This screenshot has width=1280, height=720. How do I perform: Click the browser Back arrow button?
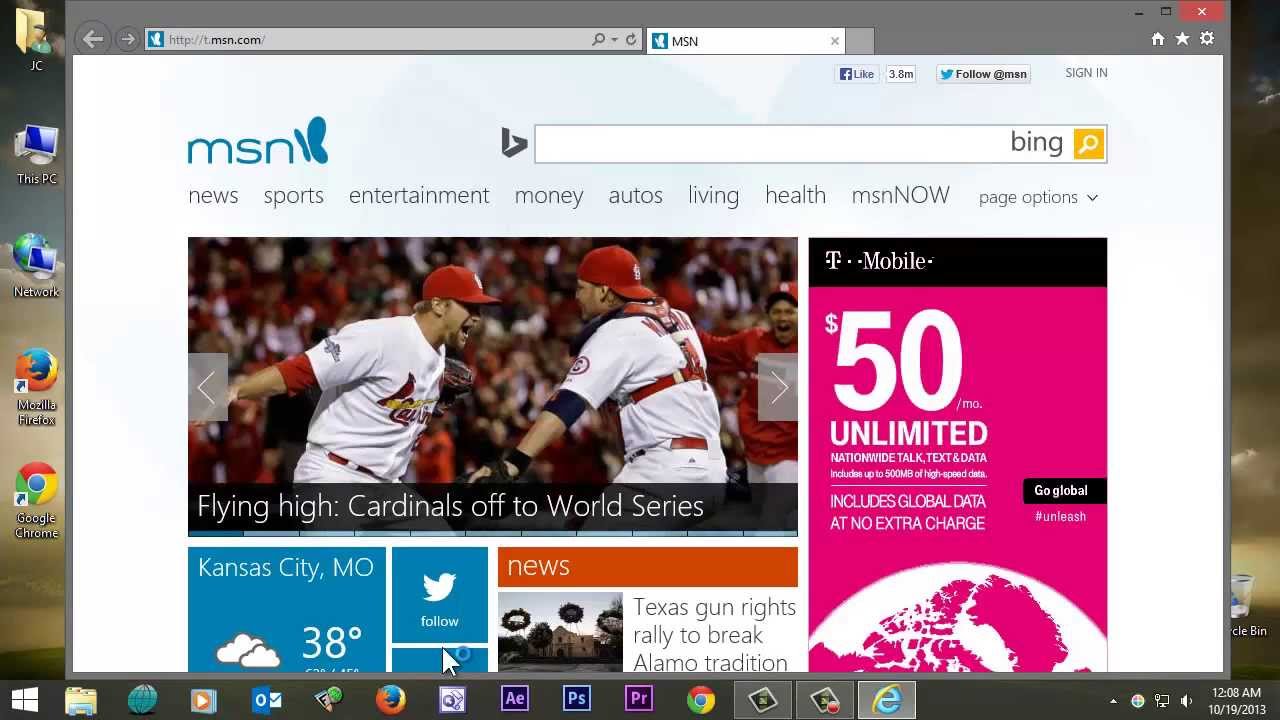(93, 39)
